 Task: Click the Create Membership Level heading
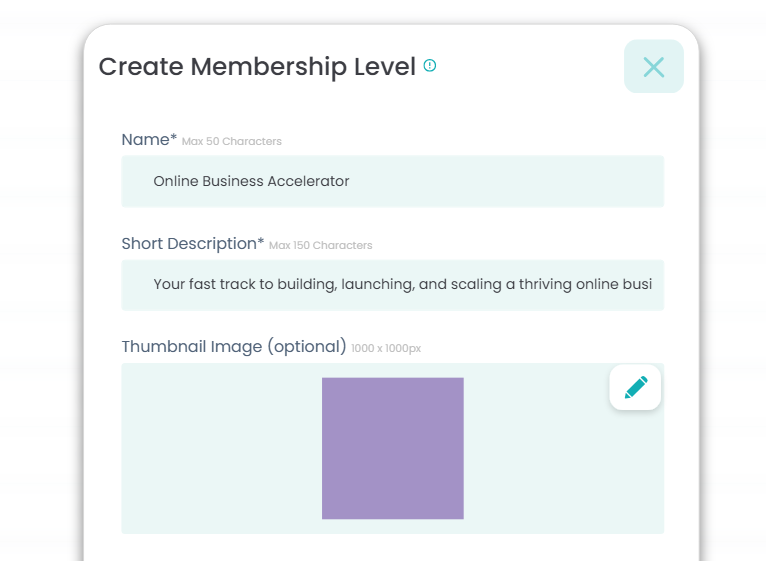click(257, 67)
